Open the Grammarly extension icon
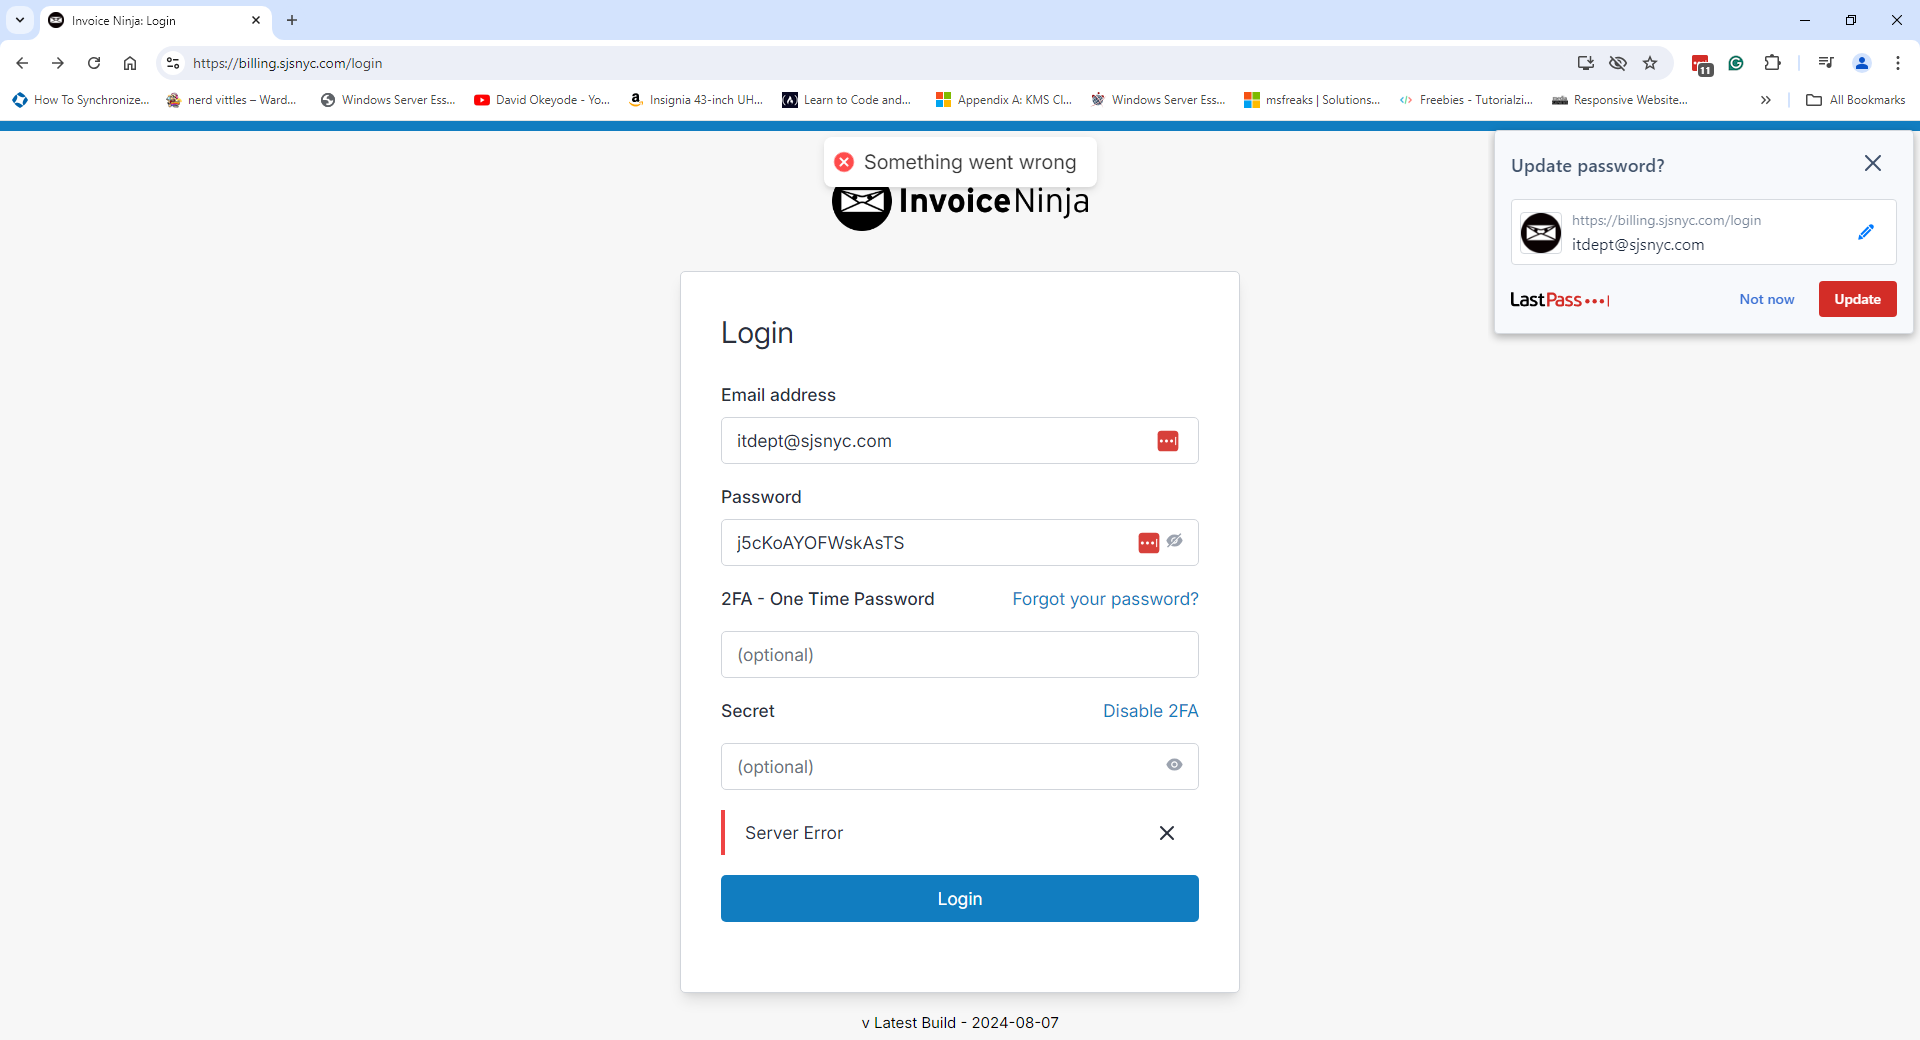This screenshot has width=1920, height=1040. (1736, 63)
